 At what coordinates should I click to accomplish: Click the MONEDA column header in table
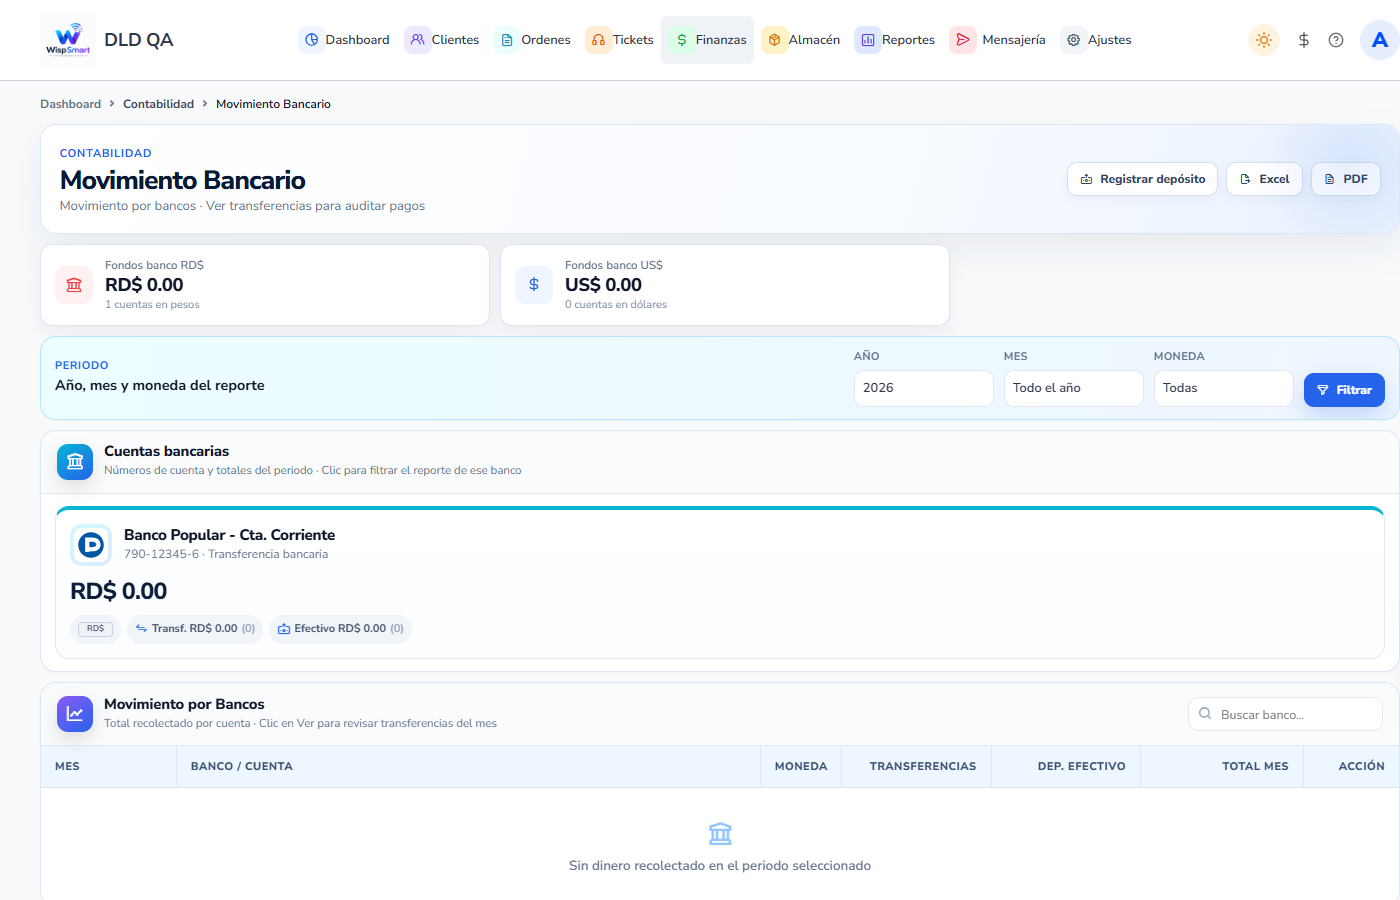(x=801, y=766)
